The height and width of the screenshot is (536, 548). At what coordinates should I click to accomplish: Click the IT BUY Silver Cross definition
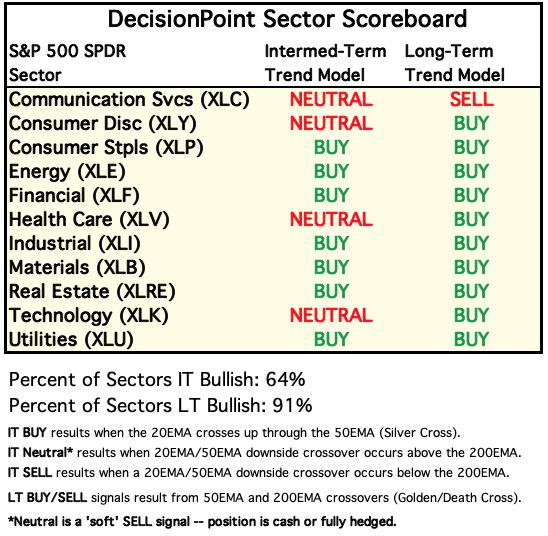click(234, 433)
